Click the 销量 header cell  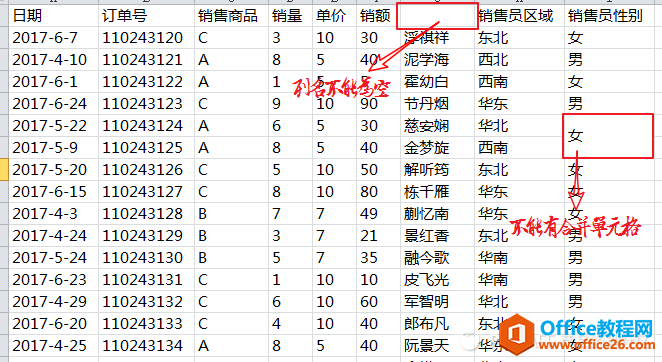pos(290,16)
